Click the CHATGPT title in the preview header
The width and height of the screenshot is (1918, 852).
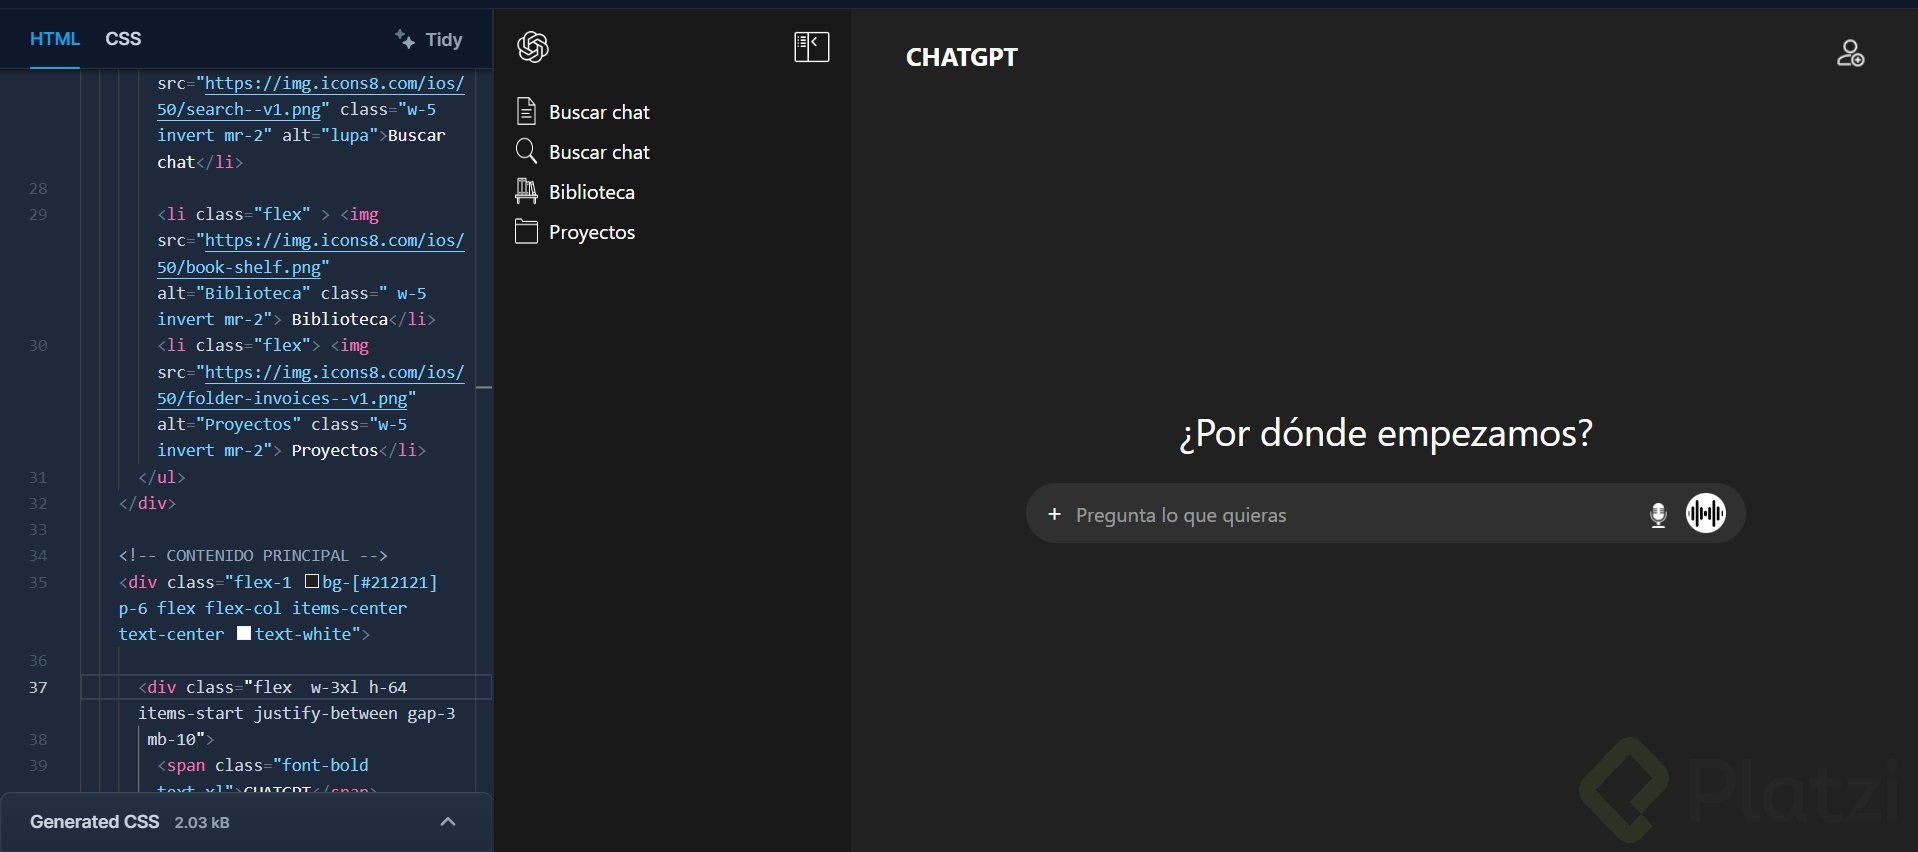pos(962,57)
